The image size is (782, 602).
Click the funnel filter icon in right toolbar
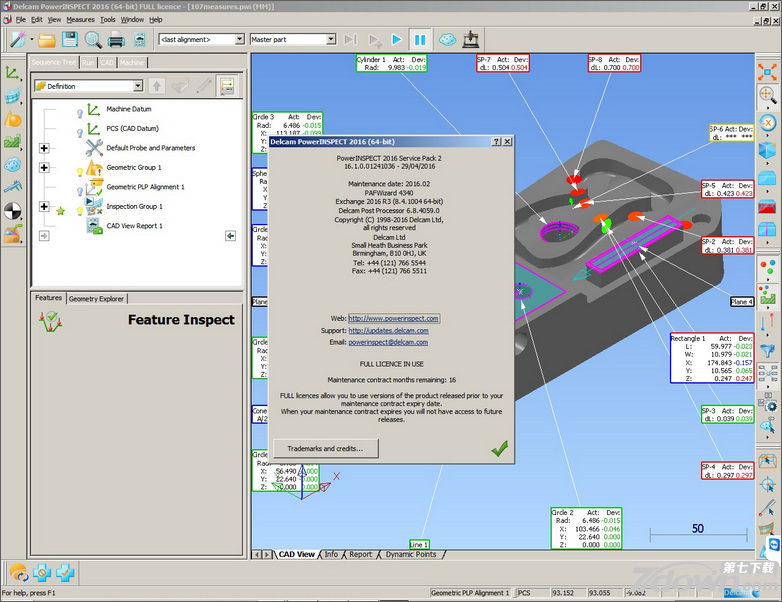pos(768,351)
